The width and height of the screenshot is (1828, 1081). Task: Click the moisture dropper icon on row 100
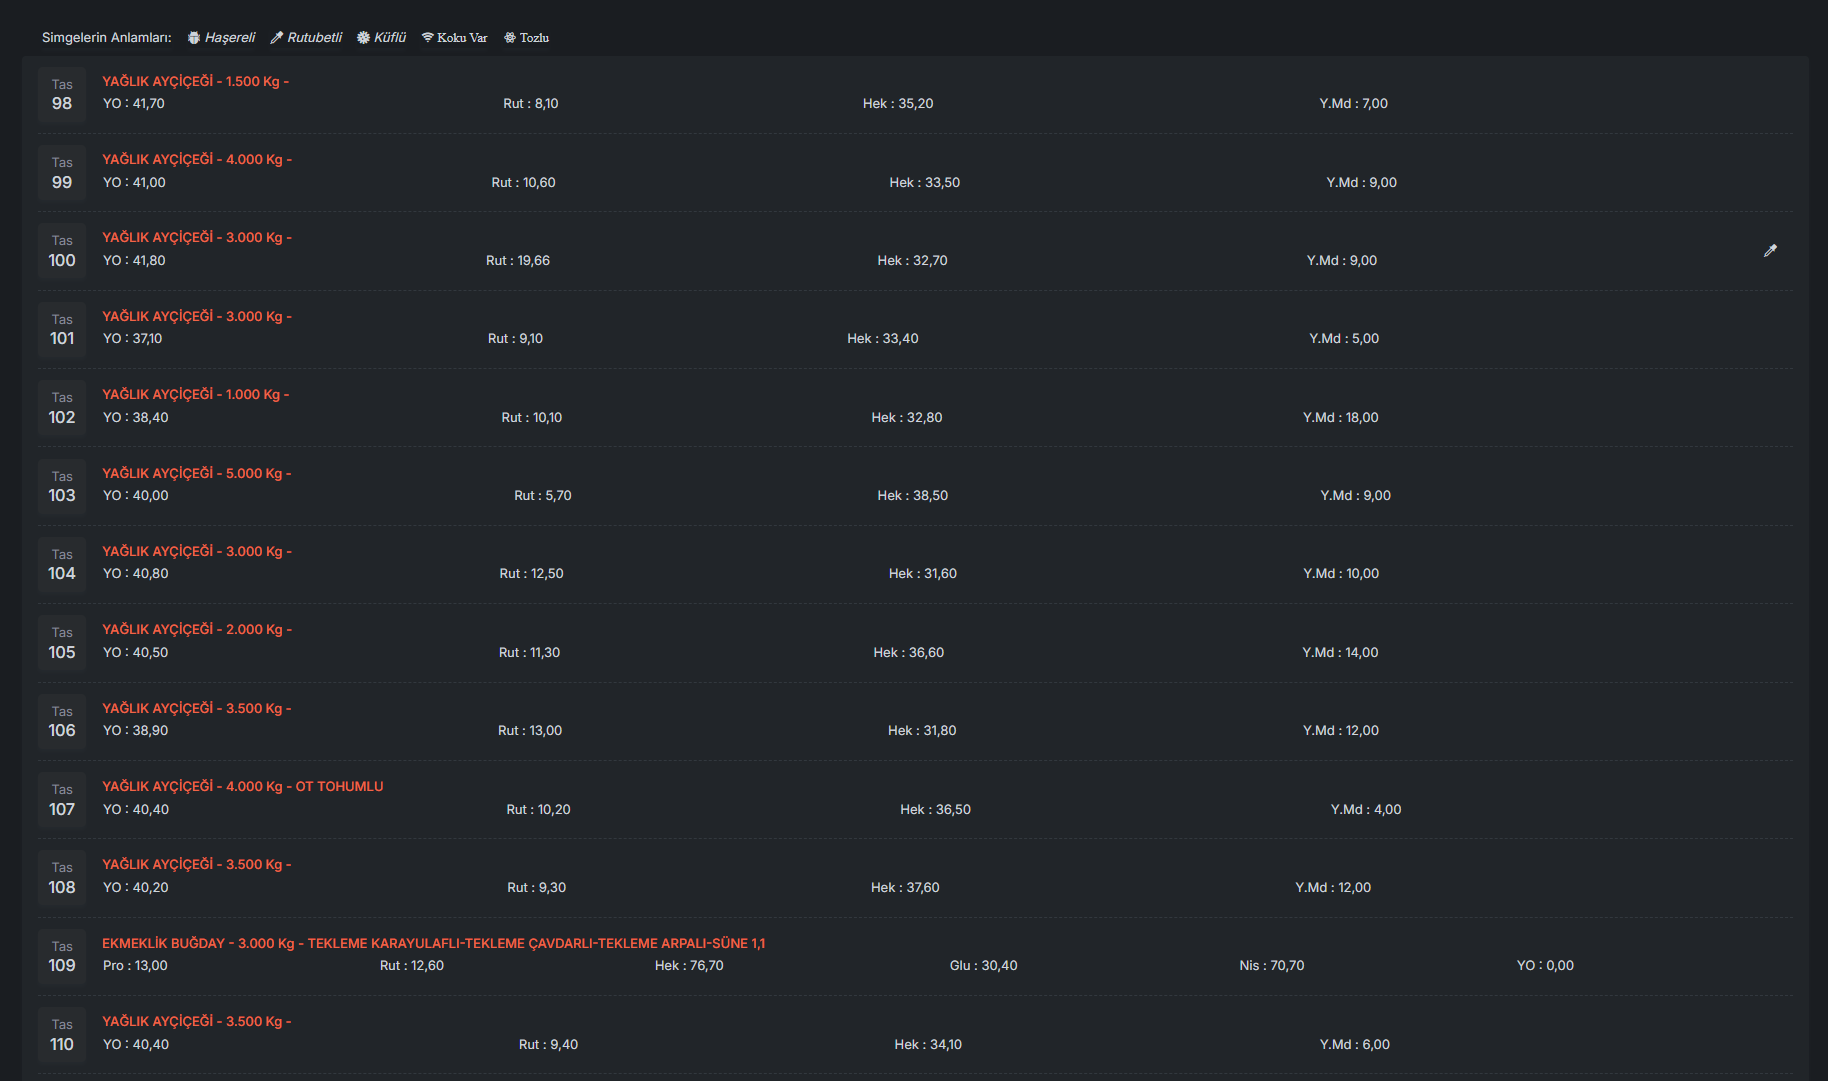(x=1770, y=251)
